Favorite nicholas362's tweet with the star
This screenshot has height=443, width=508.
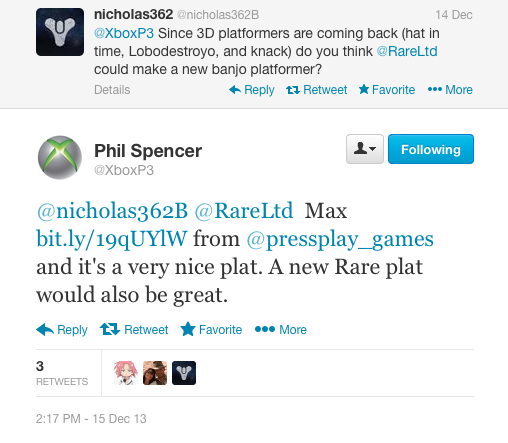pyautogui.click(x=364, y=89)
